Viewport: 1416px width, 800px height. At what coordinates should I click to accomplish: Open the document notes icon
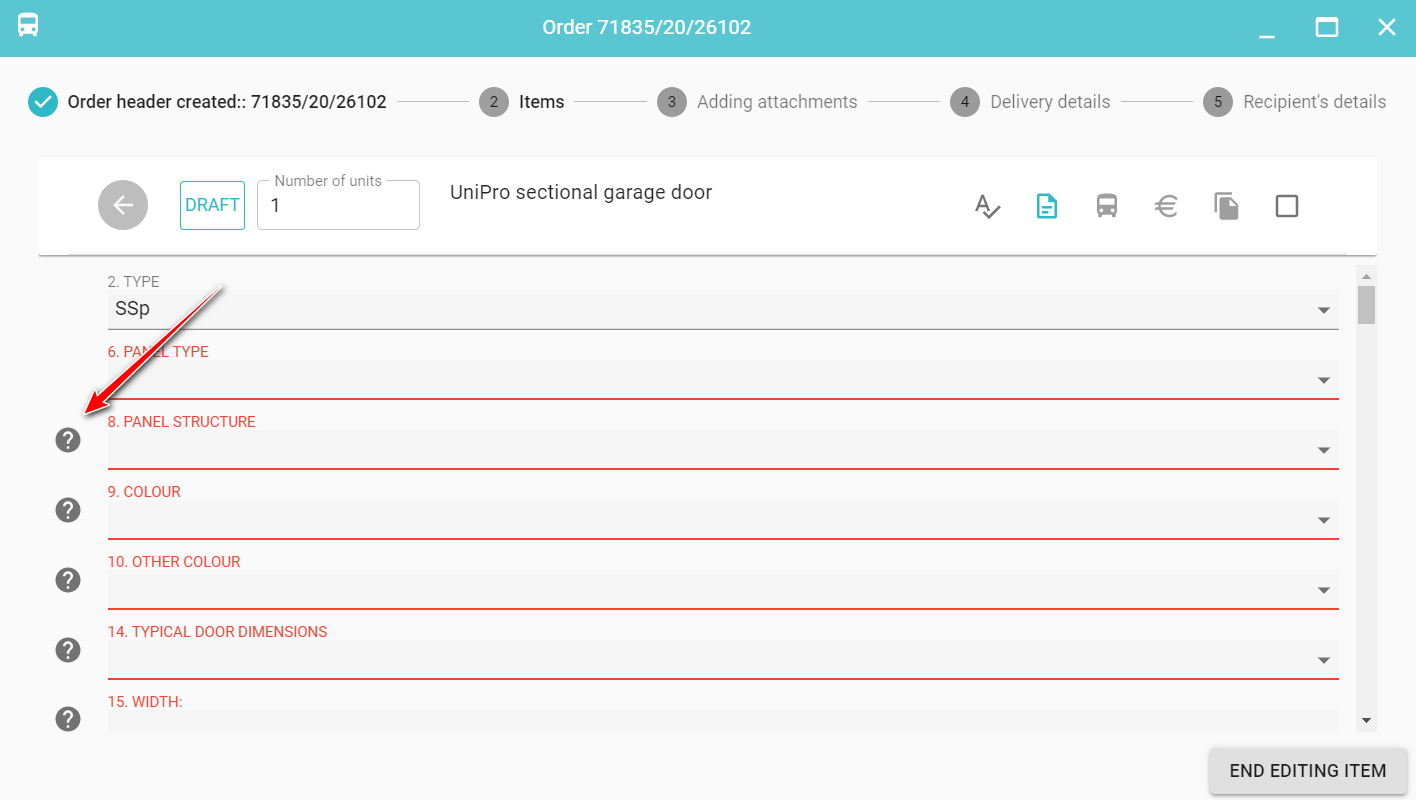tap(1046, 206)
